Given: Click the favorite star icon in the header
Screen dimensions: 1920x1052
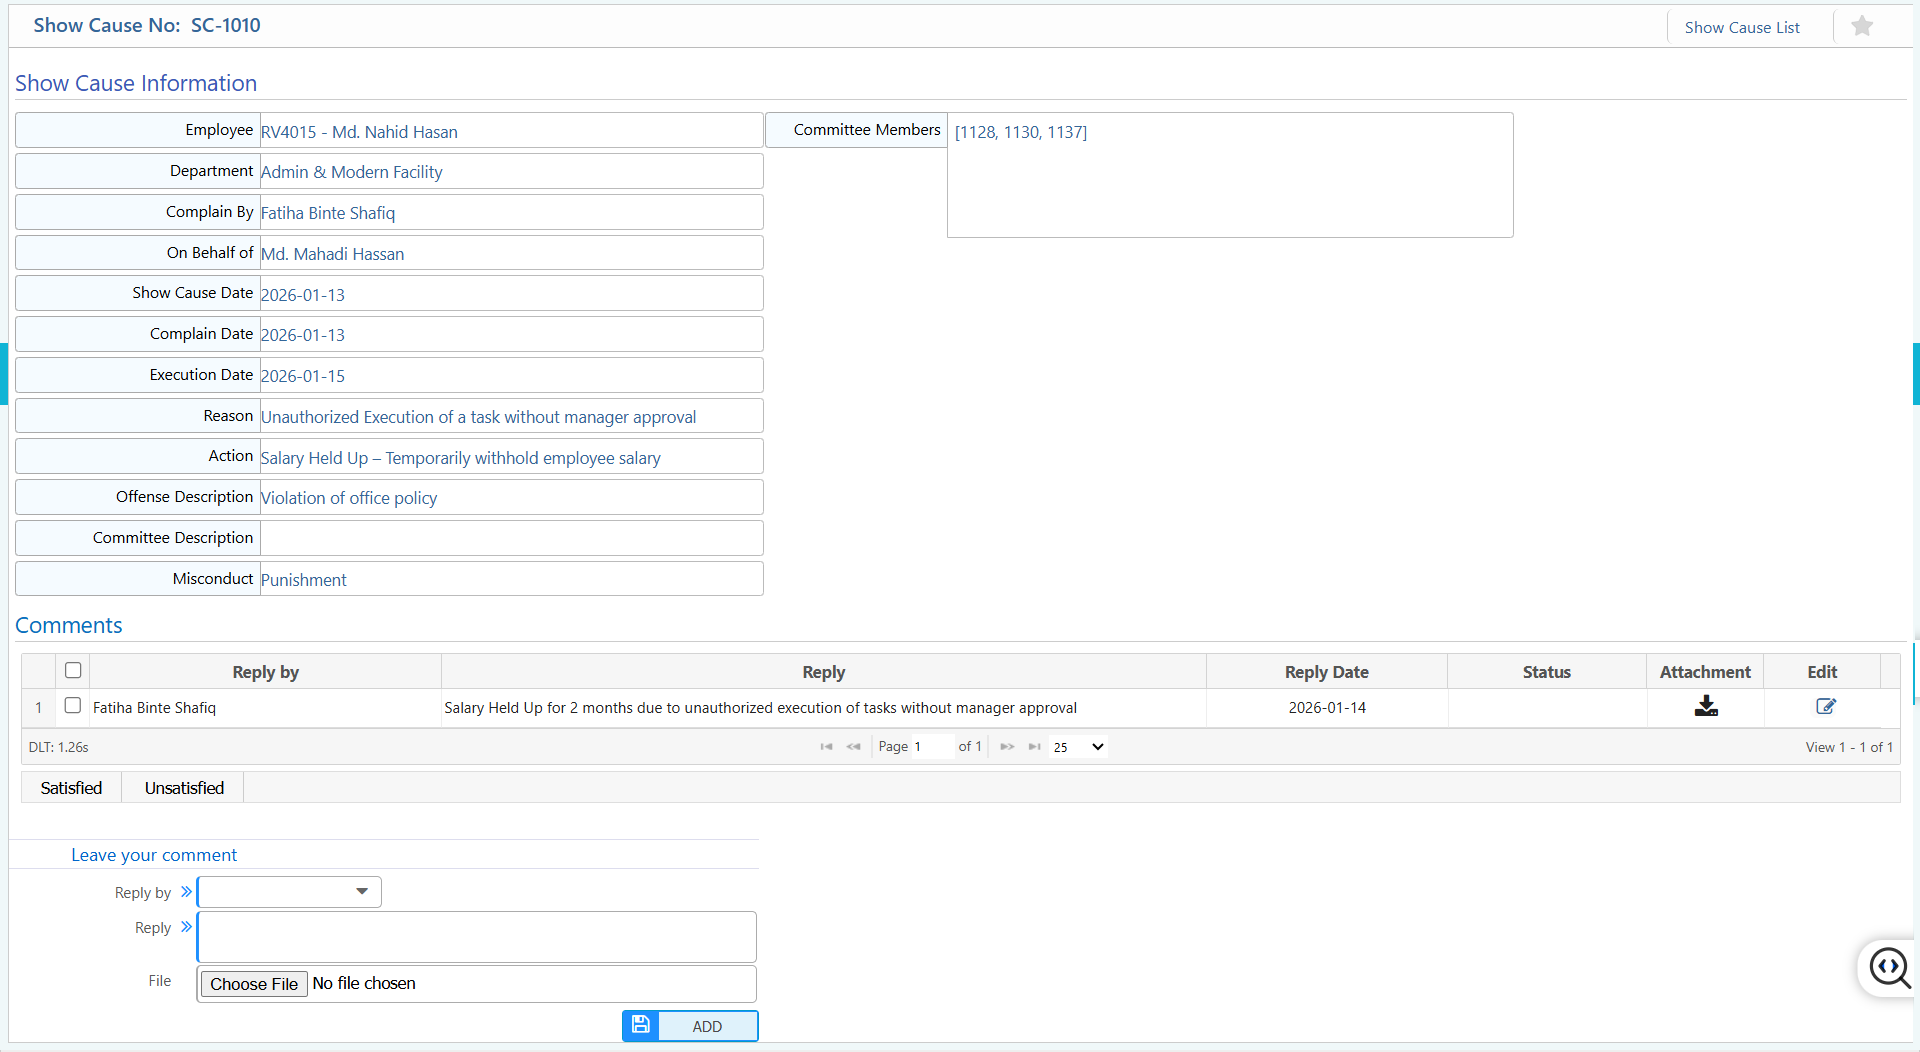Looking at the screenshot, I should [1862, 25].
